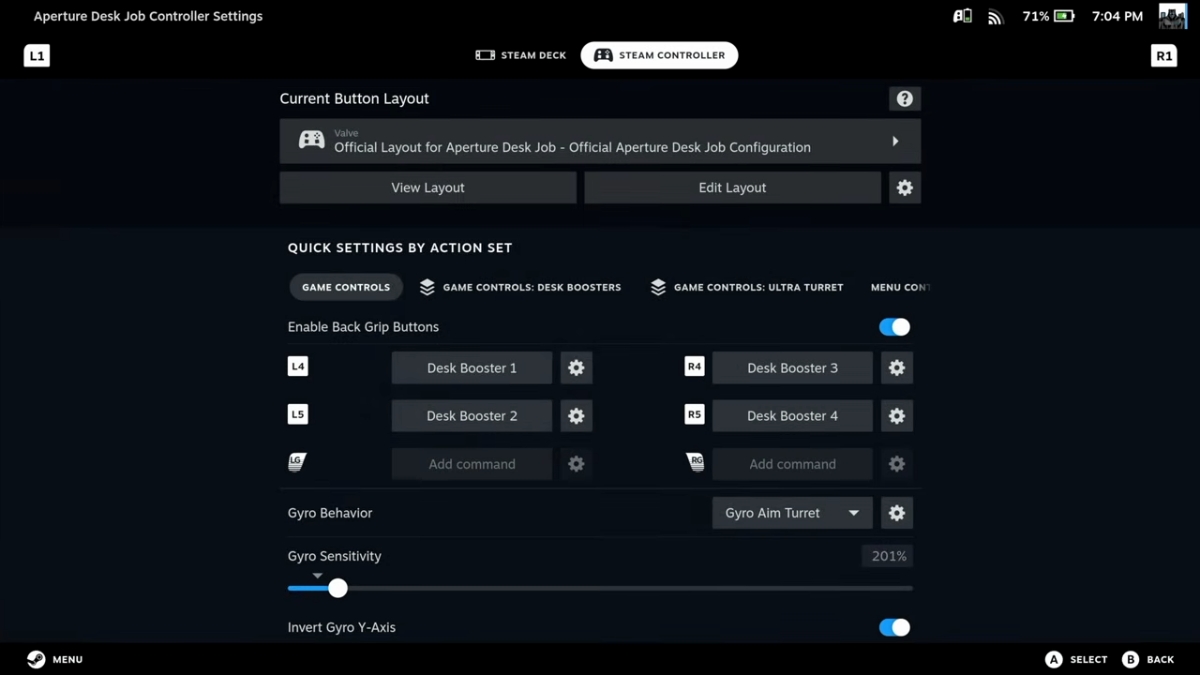Open the Gyro Aim Turret dropdown

coord(792,513)
